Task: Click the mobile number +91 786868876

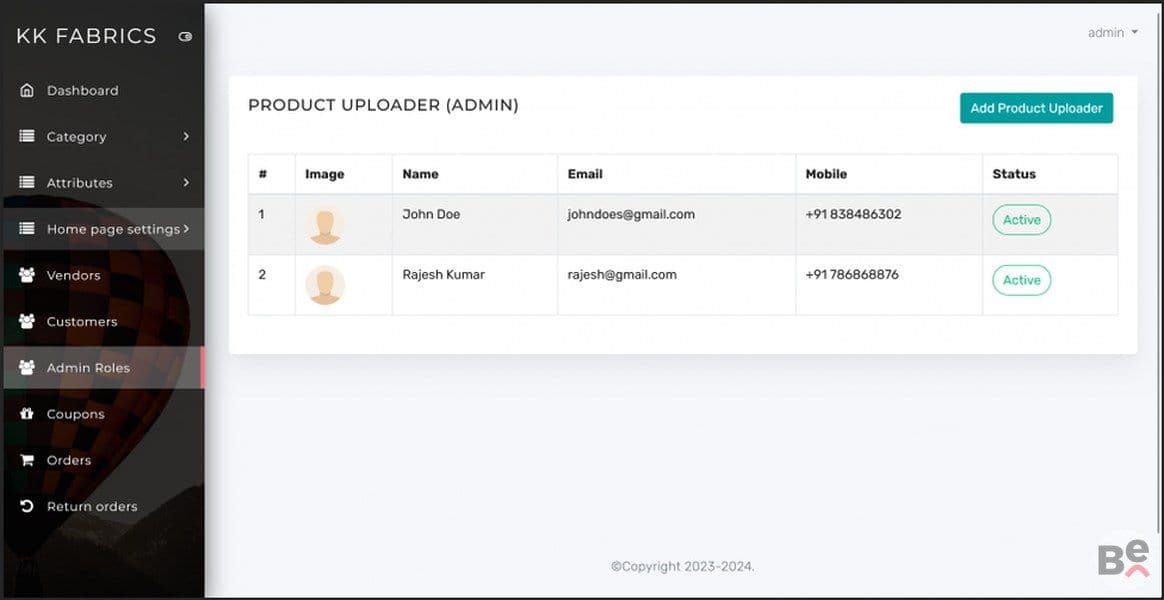Action: point(851,275)
